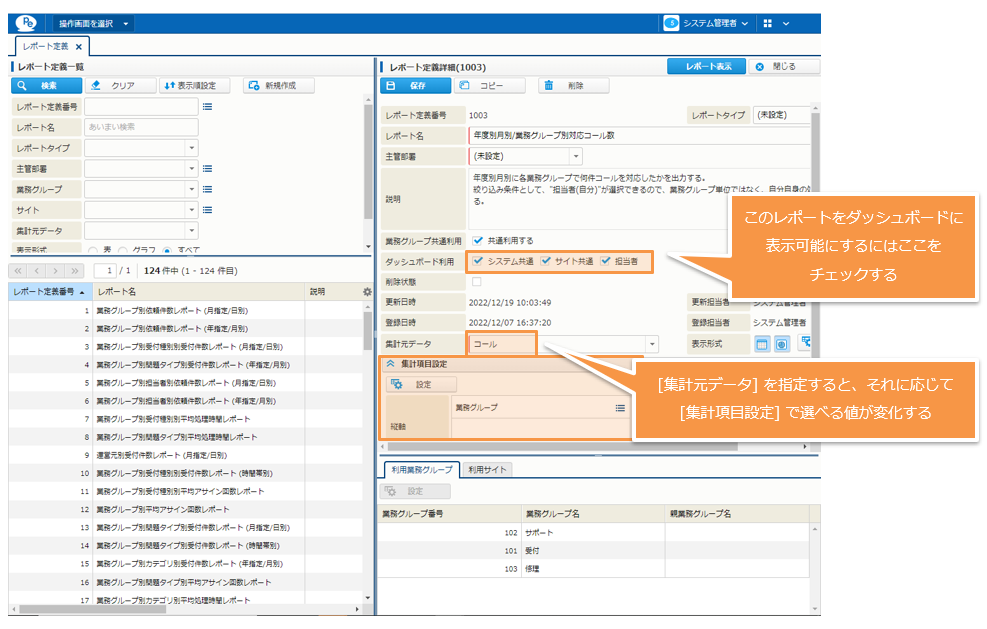Click list icon in 業務グループ axis field

[620, 408]
